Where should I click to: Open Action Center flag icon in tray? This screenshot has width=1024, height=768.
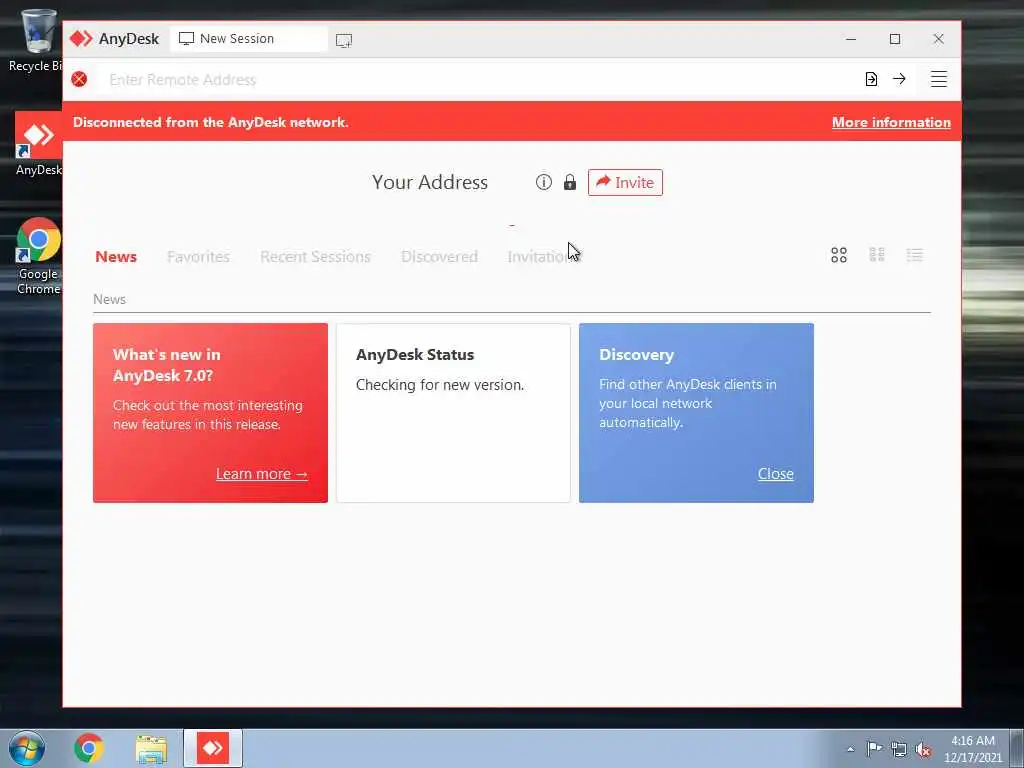pyautogui.click(x=874, y=749)
